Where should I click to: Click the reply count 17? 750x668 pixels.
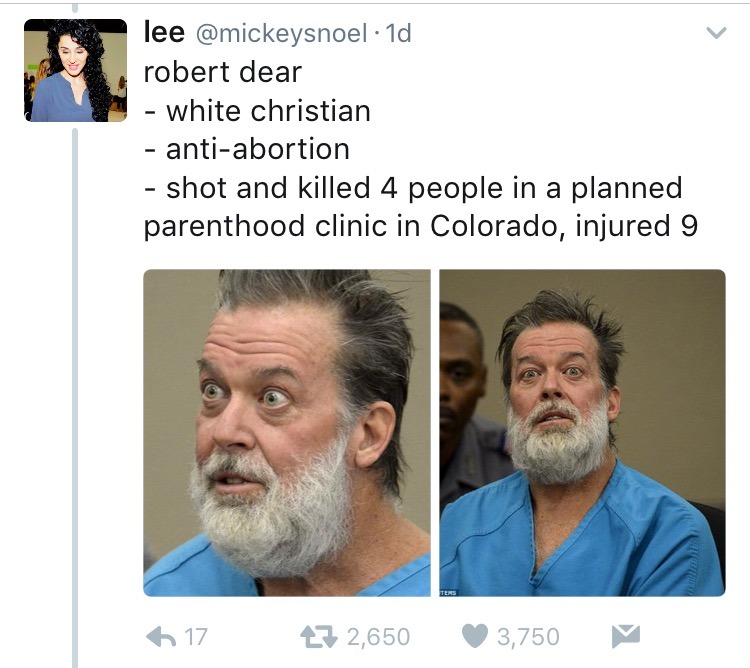pyautogui.click(x=196, y=637)
